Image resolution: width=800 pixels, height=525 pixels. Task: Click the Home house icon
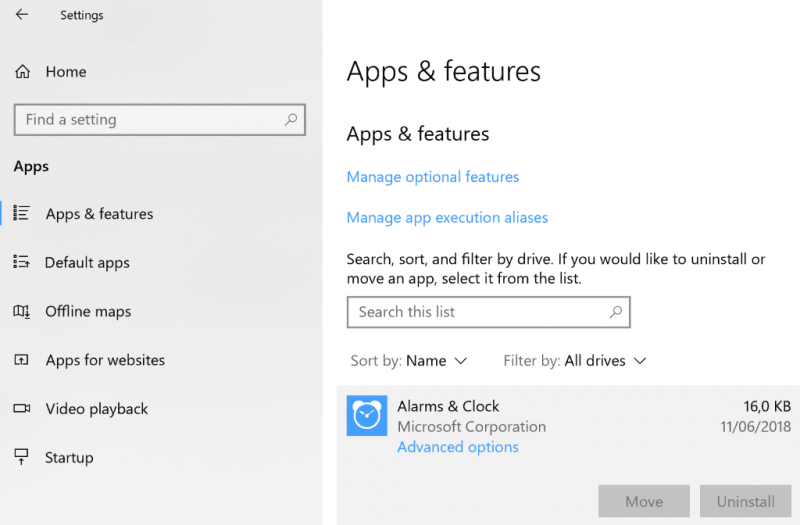[x=22, y=71]
